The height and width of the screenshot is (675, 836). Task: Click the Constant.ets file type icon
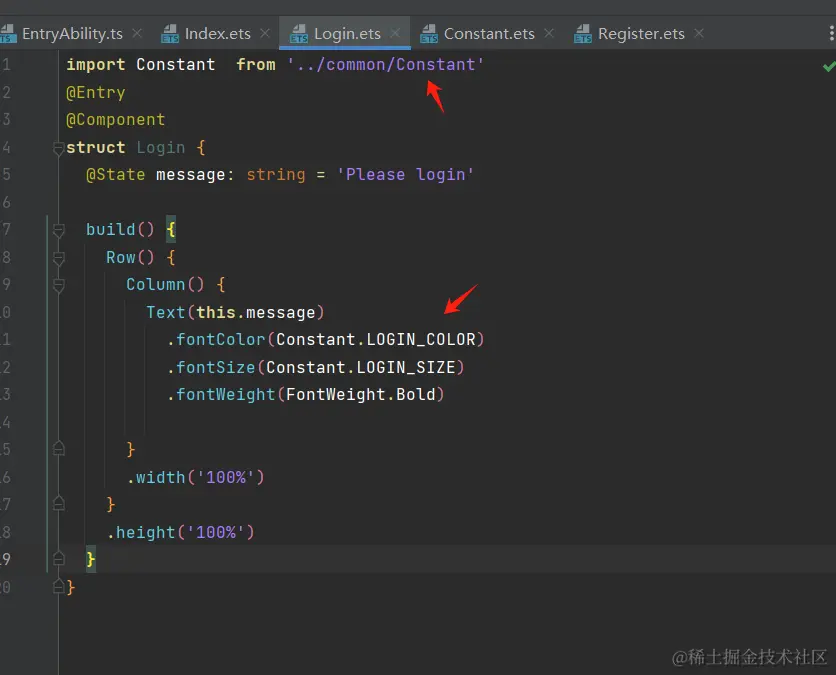click(x=429, y=34)
